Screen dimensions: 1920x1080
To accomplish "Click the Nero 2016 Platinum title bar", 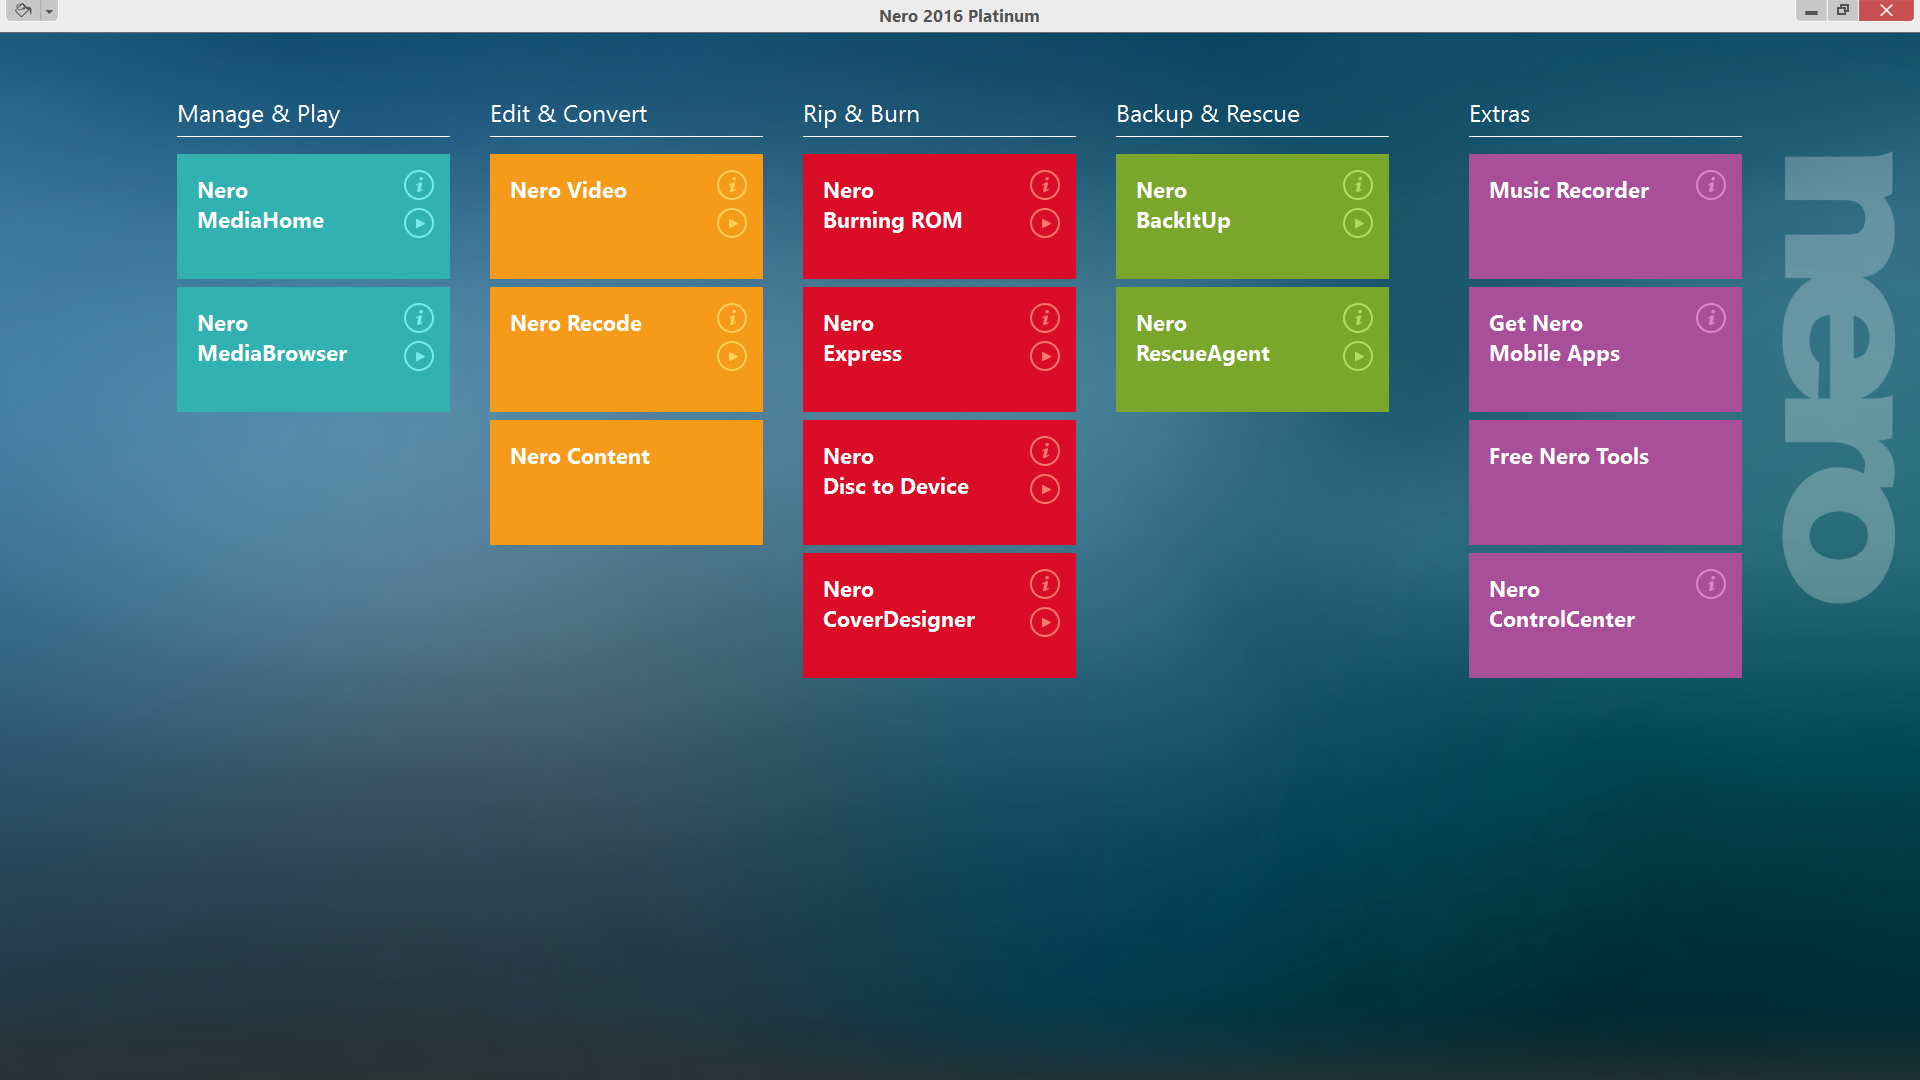I will (x=960, y=16).
